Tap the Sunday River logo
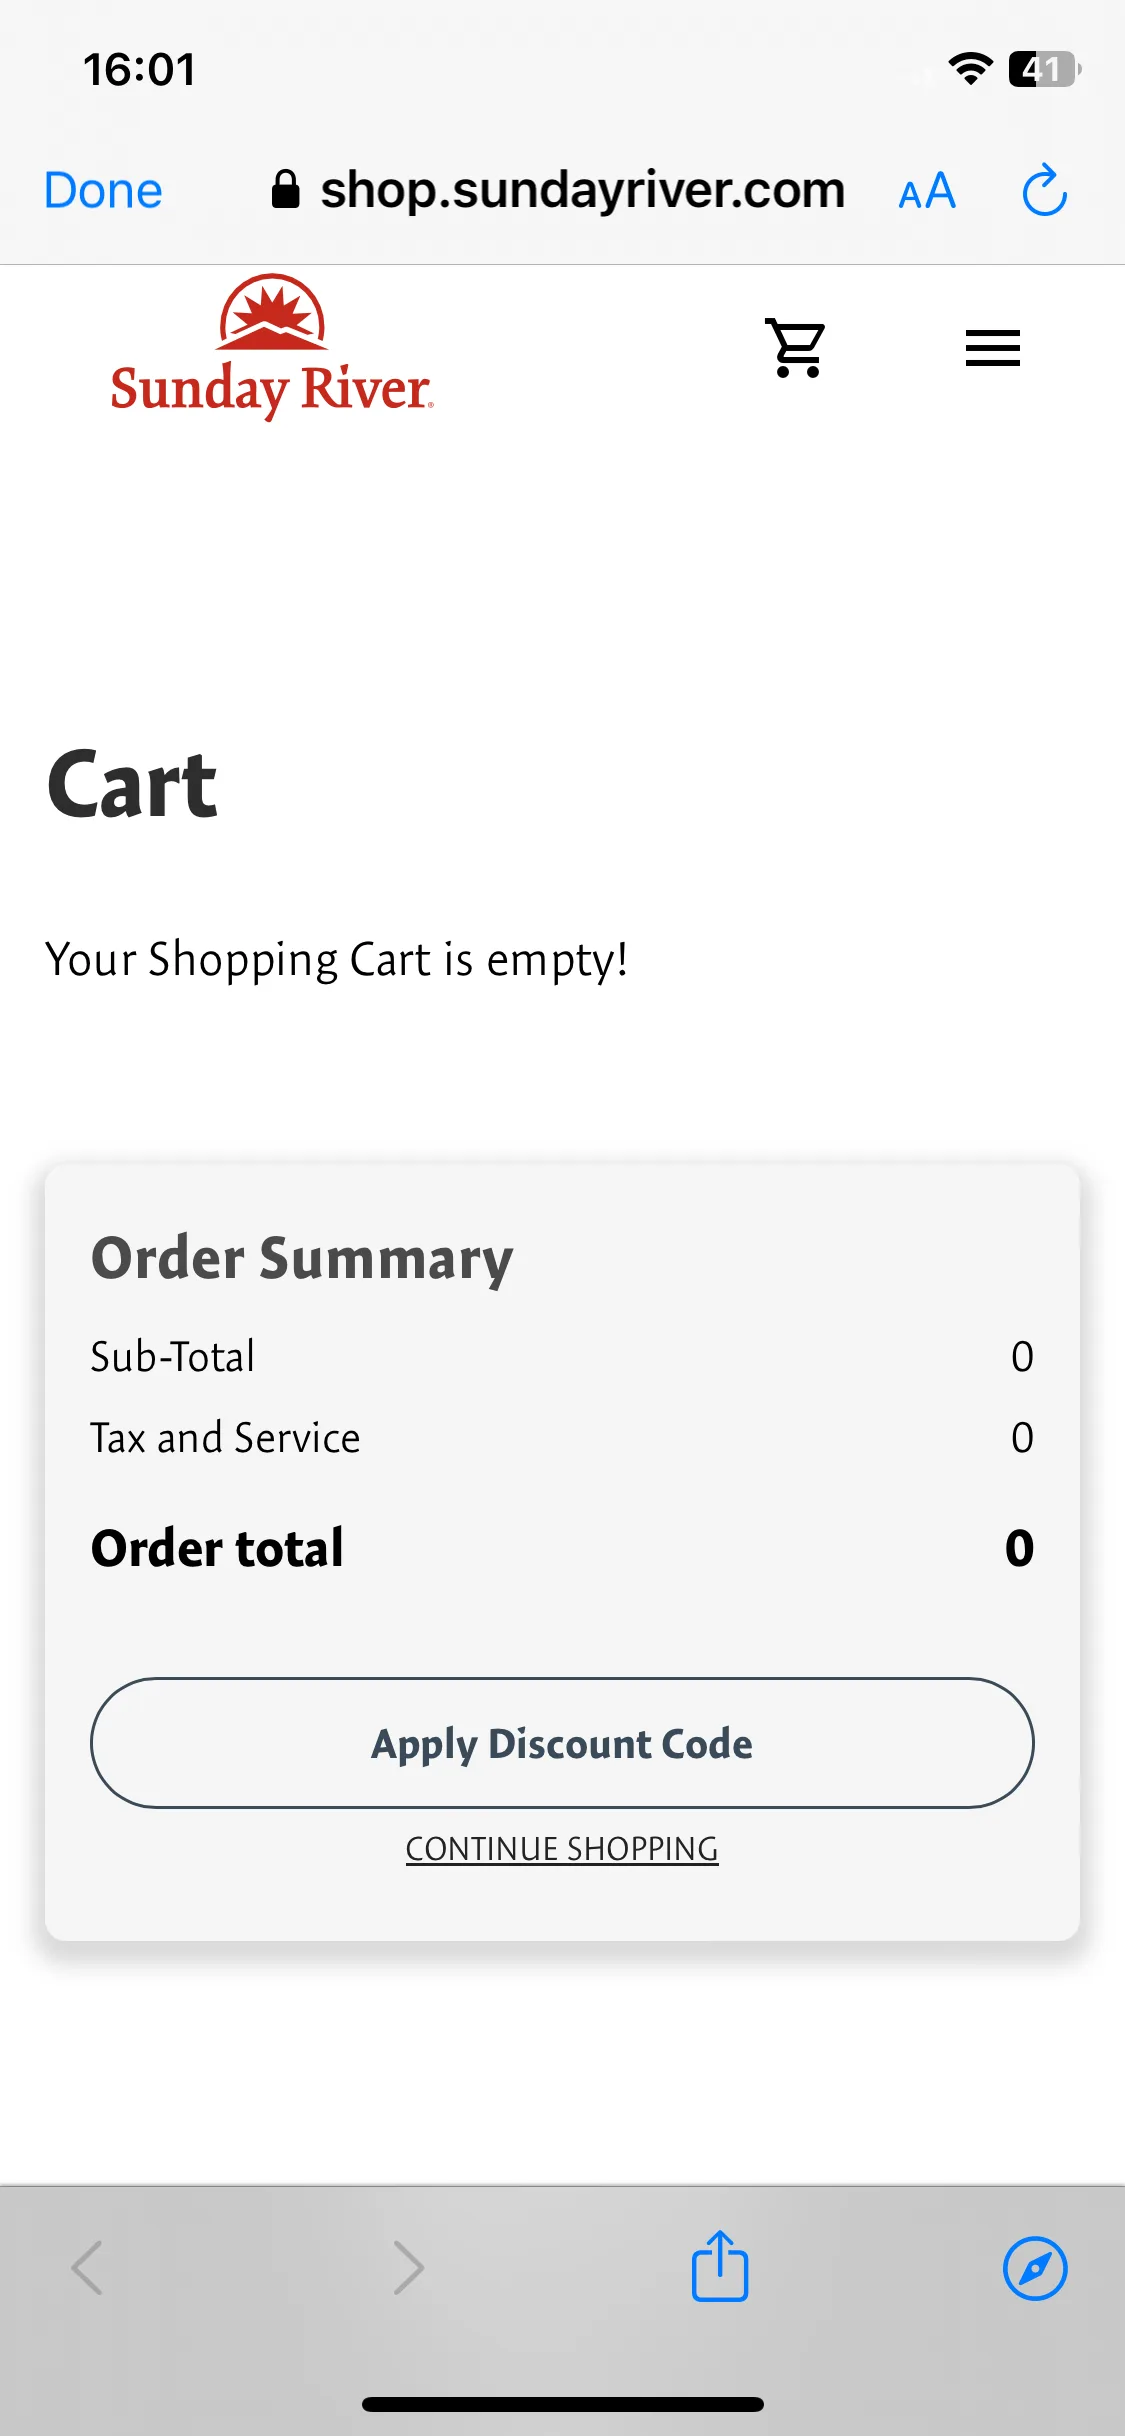 point(271,346)
